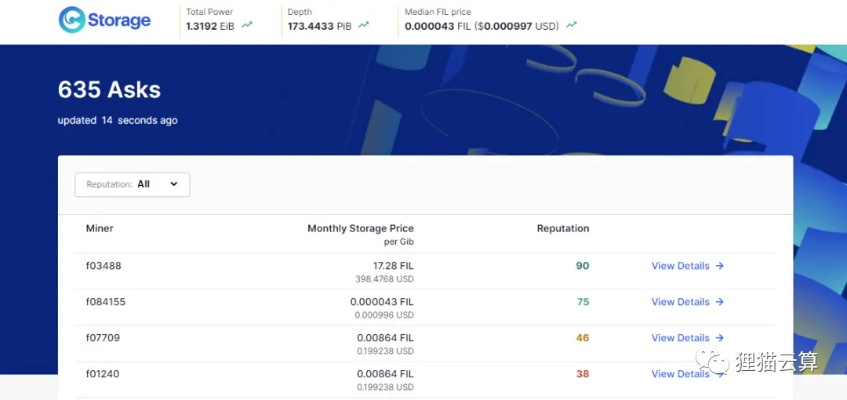Viewport: 847px width, 400px height.
Task: Click the Depth trend chart icon
Action: tap(364, 25)
